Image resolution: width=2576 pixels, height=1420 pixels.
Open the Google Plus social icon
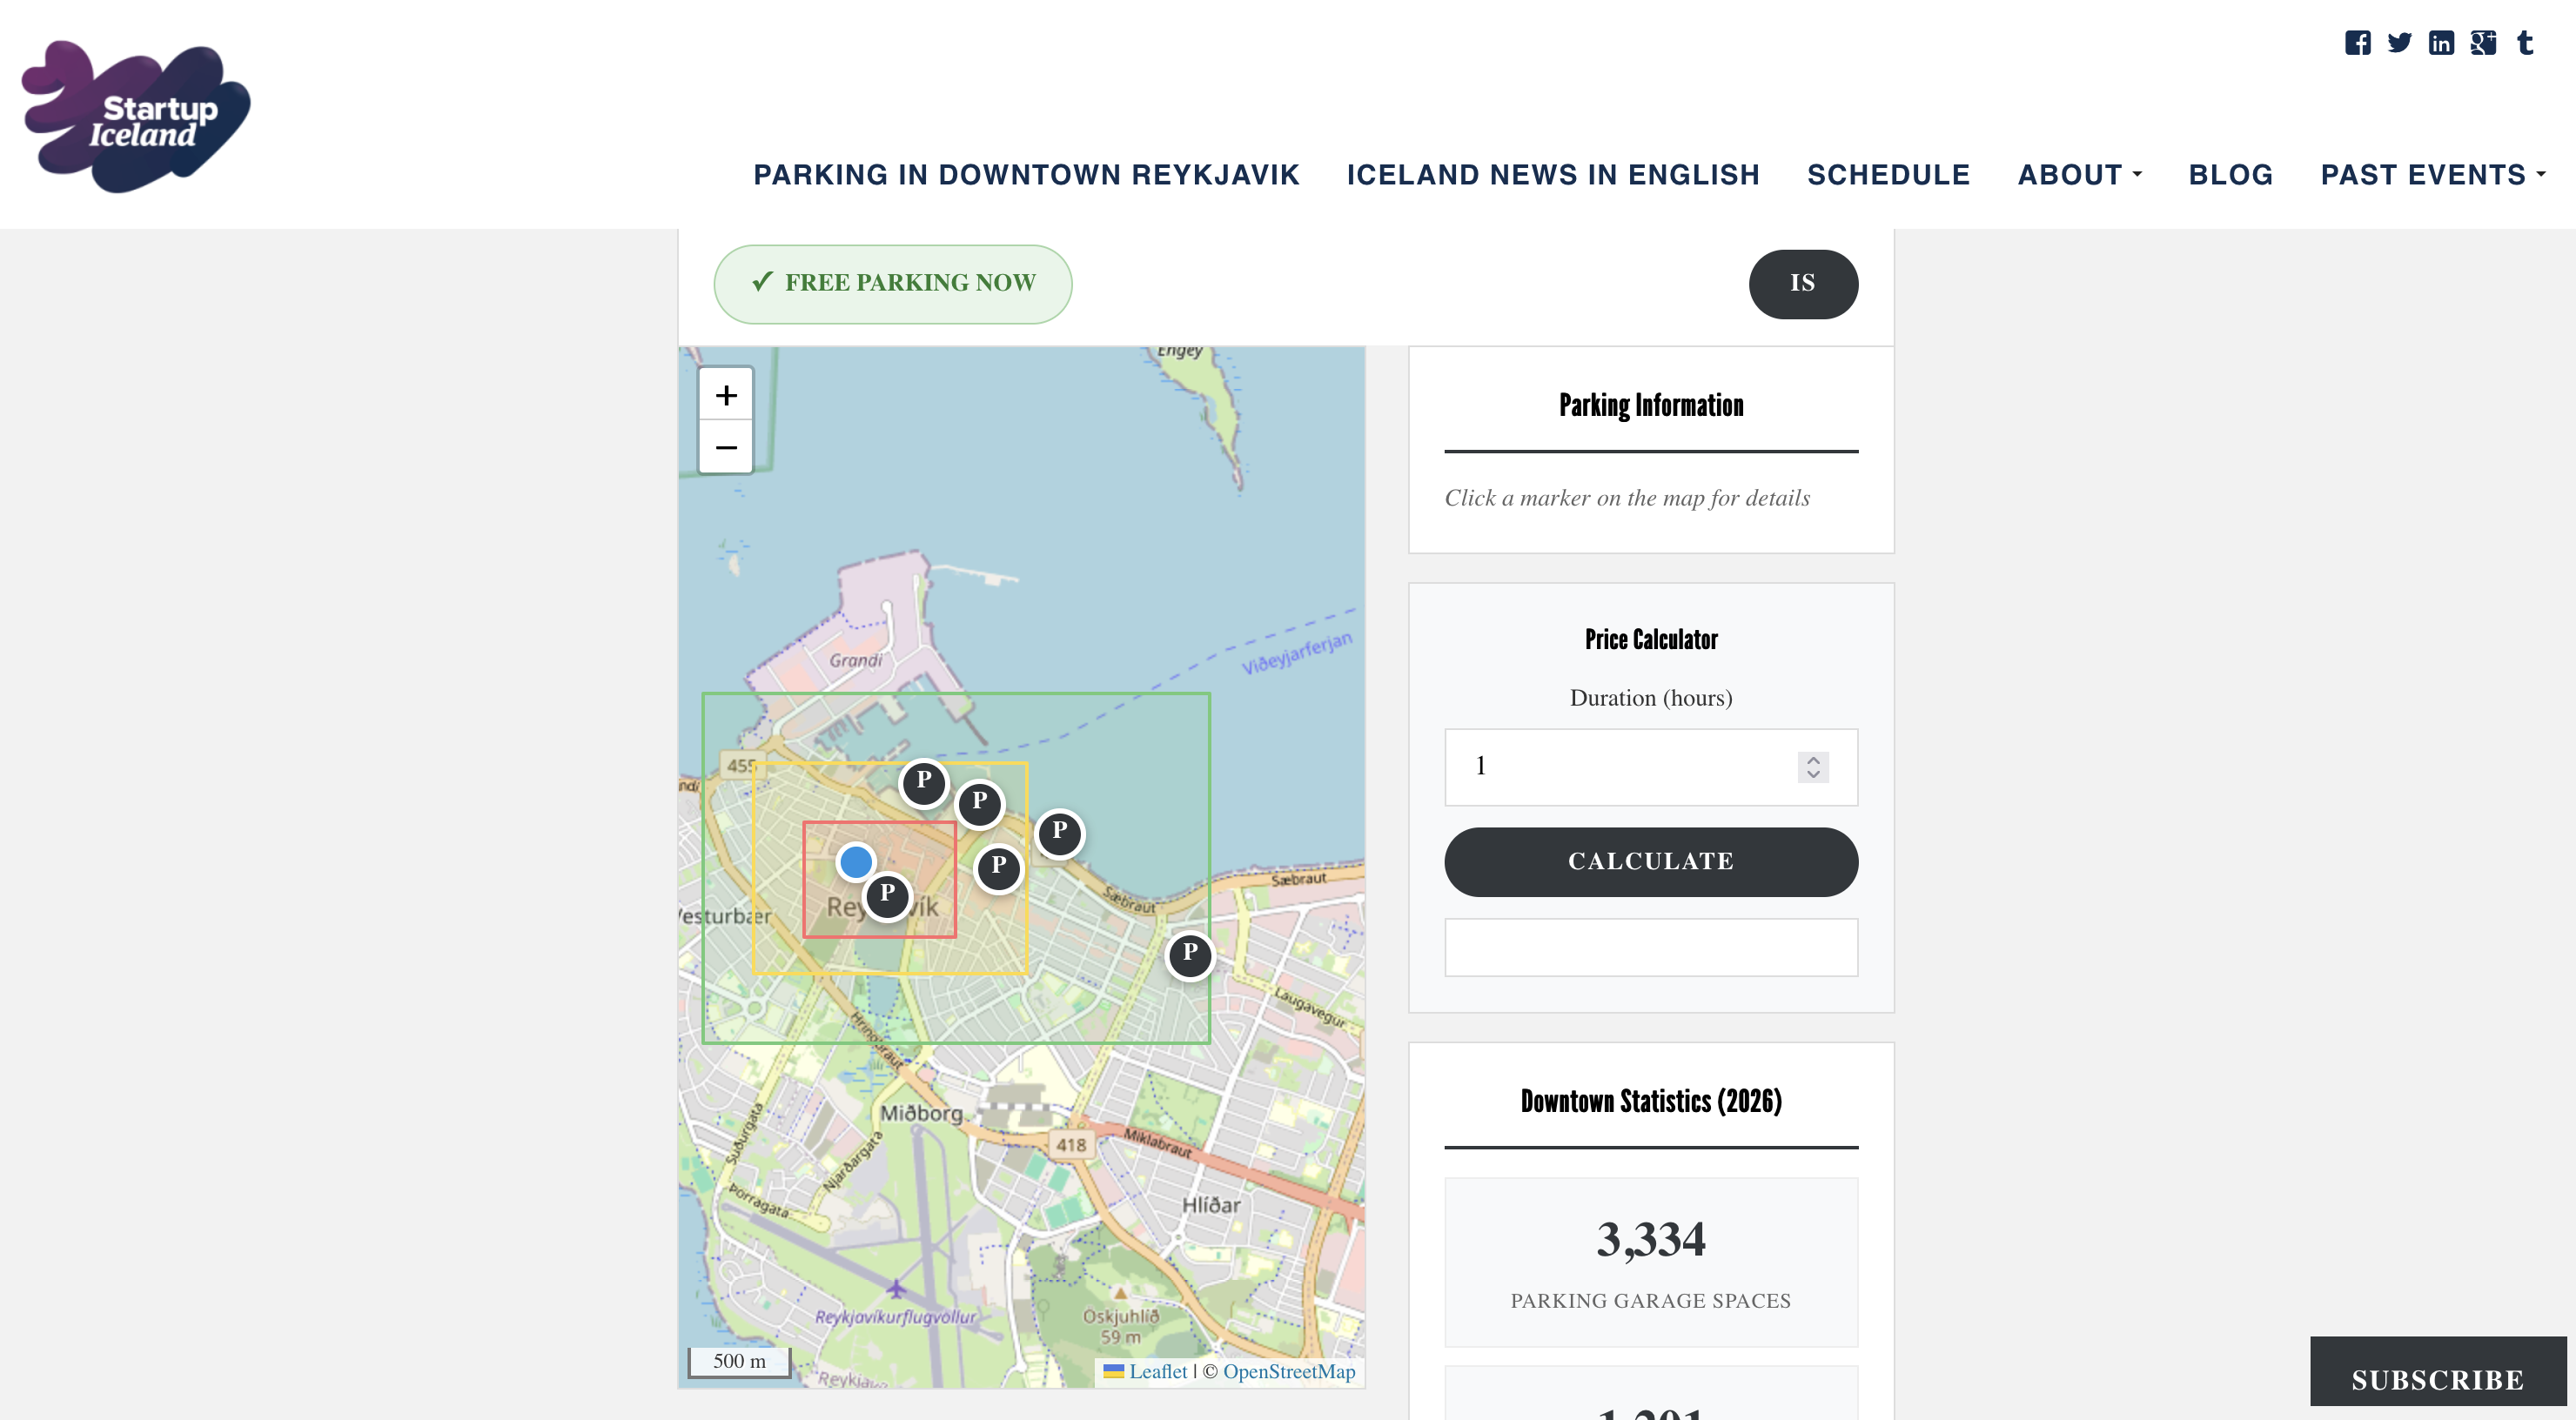click(2483, 43)
